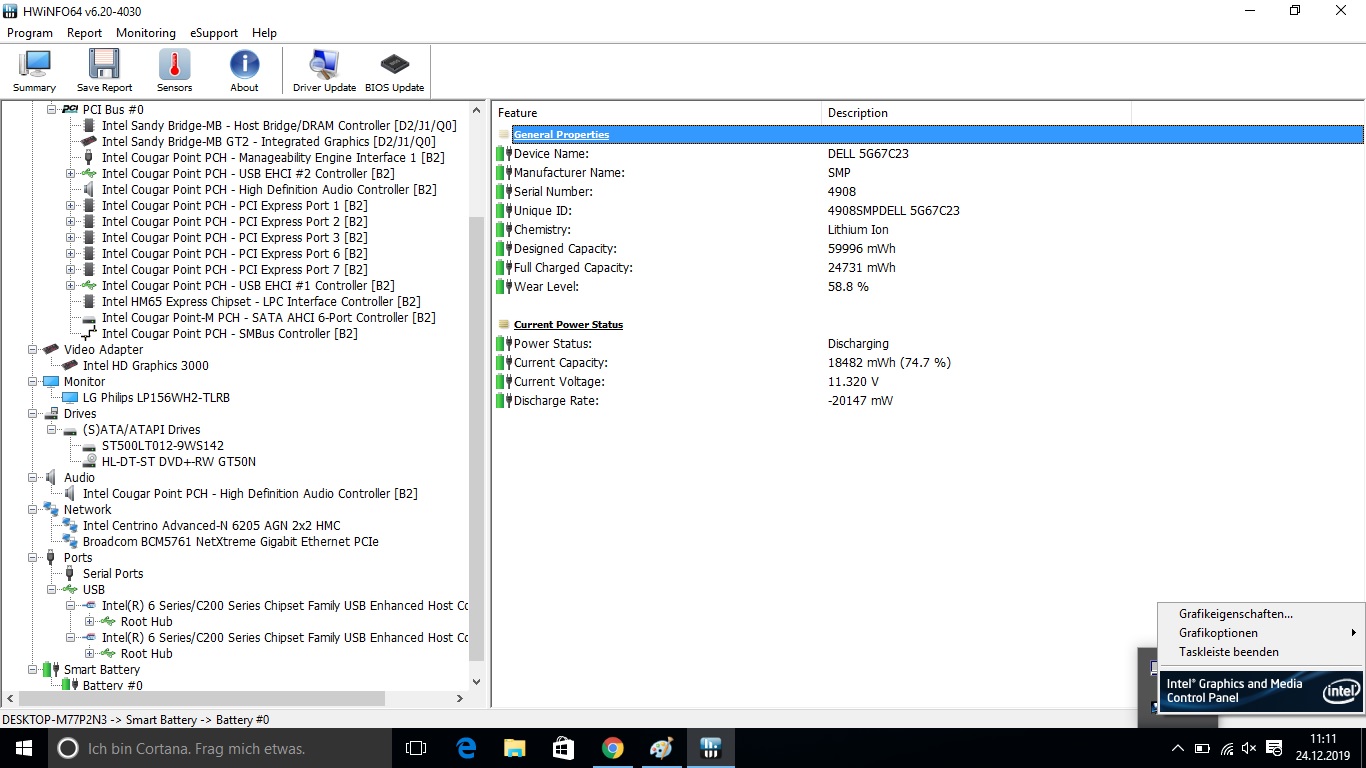This screenshot has width=1366, height=768.
Task: Select Battery #0 tree item
Action: [x=113, y=685]
